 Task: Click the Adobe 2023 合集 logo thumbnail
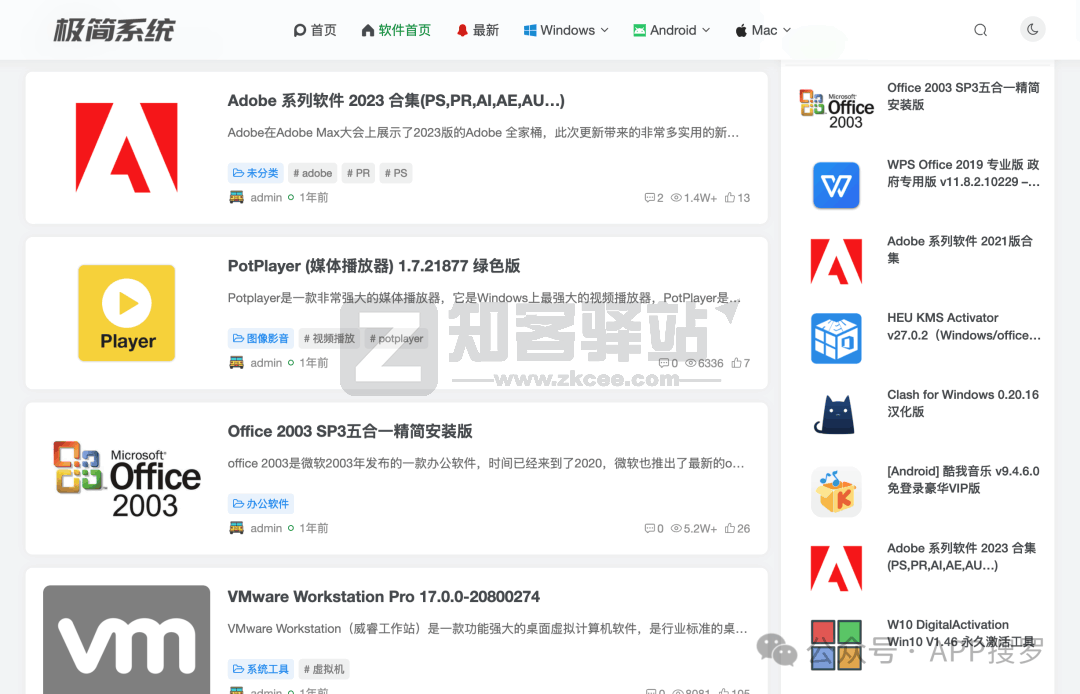click(126, 147)
